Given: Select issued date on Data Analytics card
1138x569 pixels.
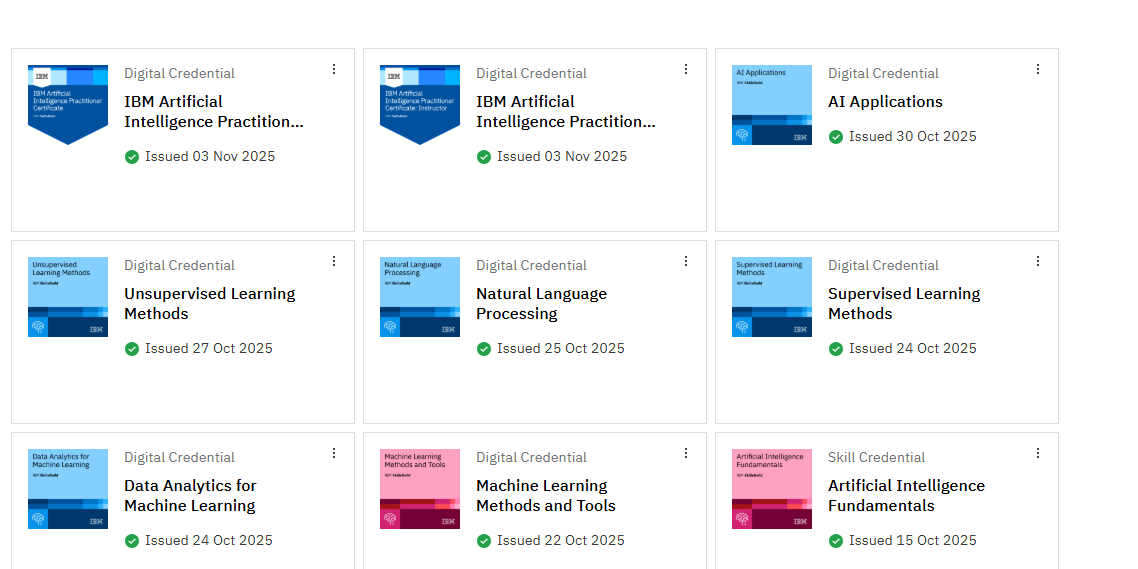Looking at the screenshot, I should coord(209,541).
